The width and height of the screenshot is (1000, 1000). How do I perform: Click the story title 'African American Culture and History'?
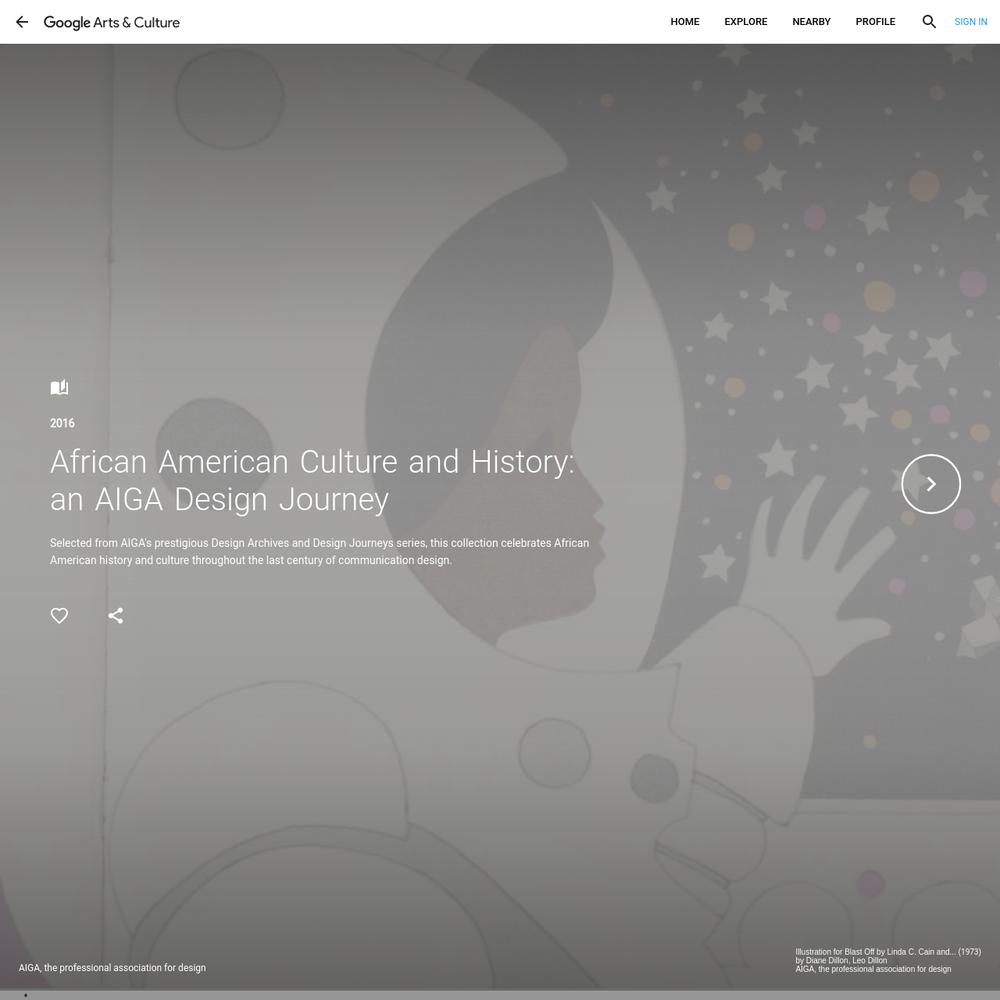coord(312,480)
